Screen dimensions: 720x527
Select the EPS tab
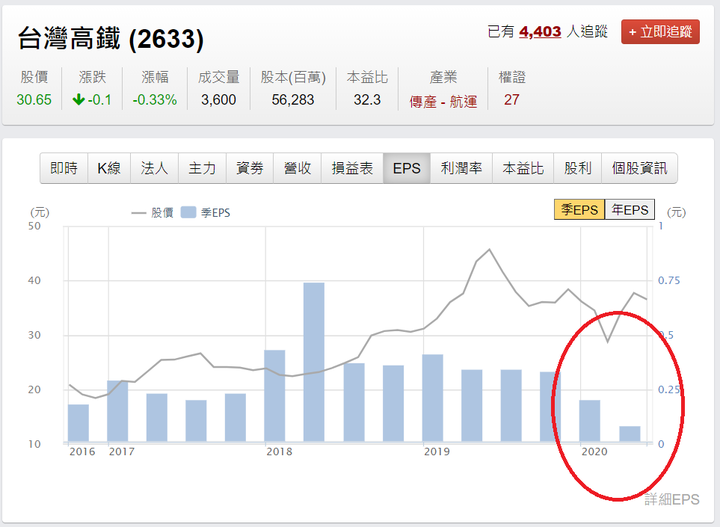(x=406, y=168)
